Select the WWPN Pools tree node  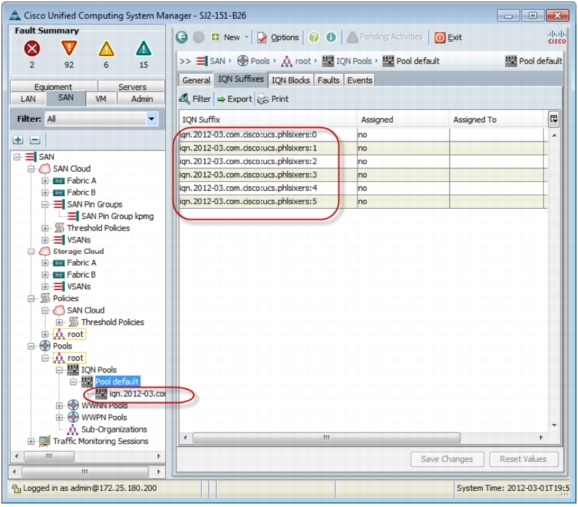[x=104, y=417]
